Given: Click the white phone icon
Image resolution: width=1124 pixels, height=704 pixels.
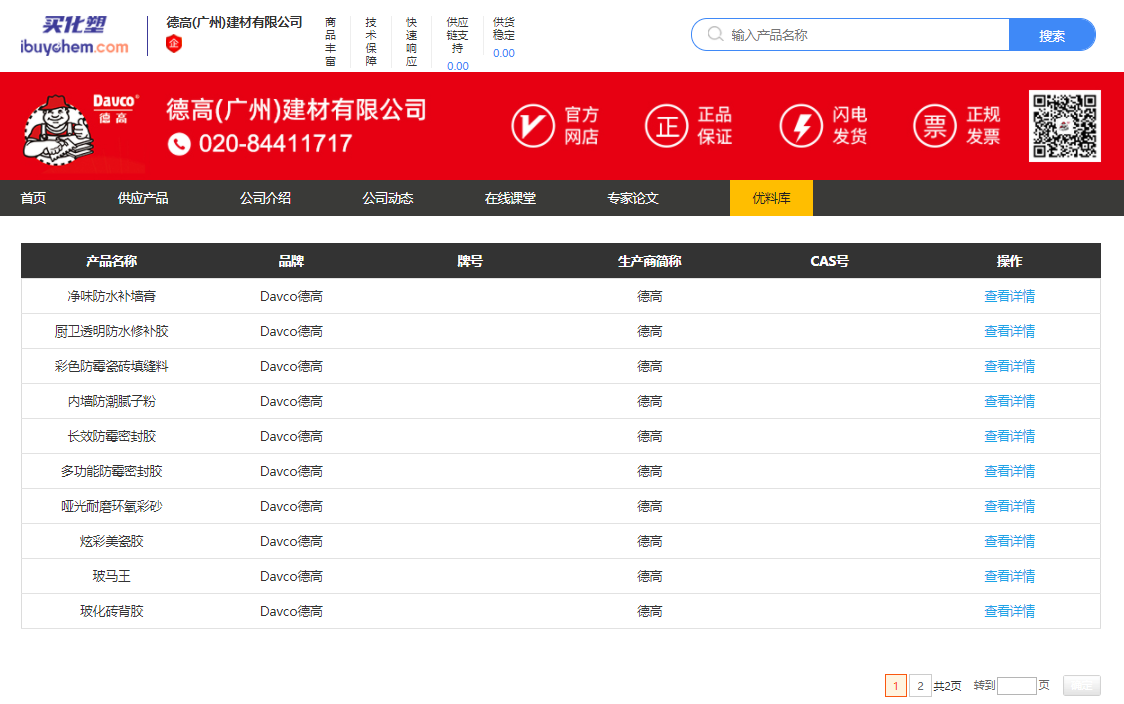Looking at the screenshot, I should click(179, 144).
